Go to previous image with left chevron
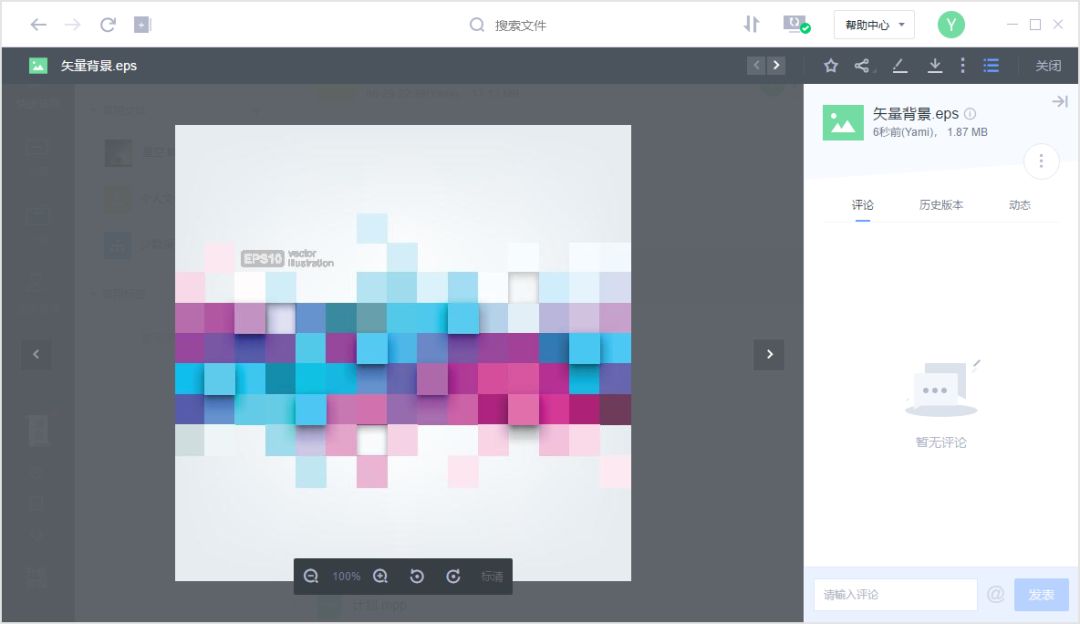The height and width of the screenshot is (624, 1080). [36, 355]
